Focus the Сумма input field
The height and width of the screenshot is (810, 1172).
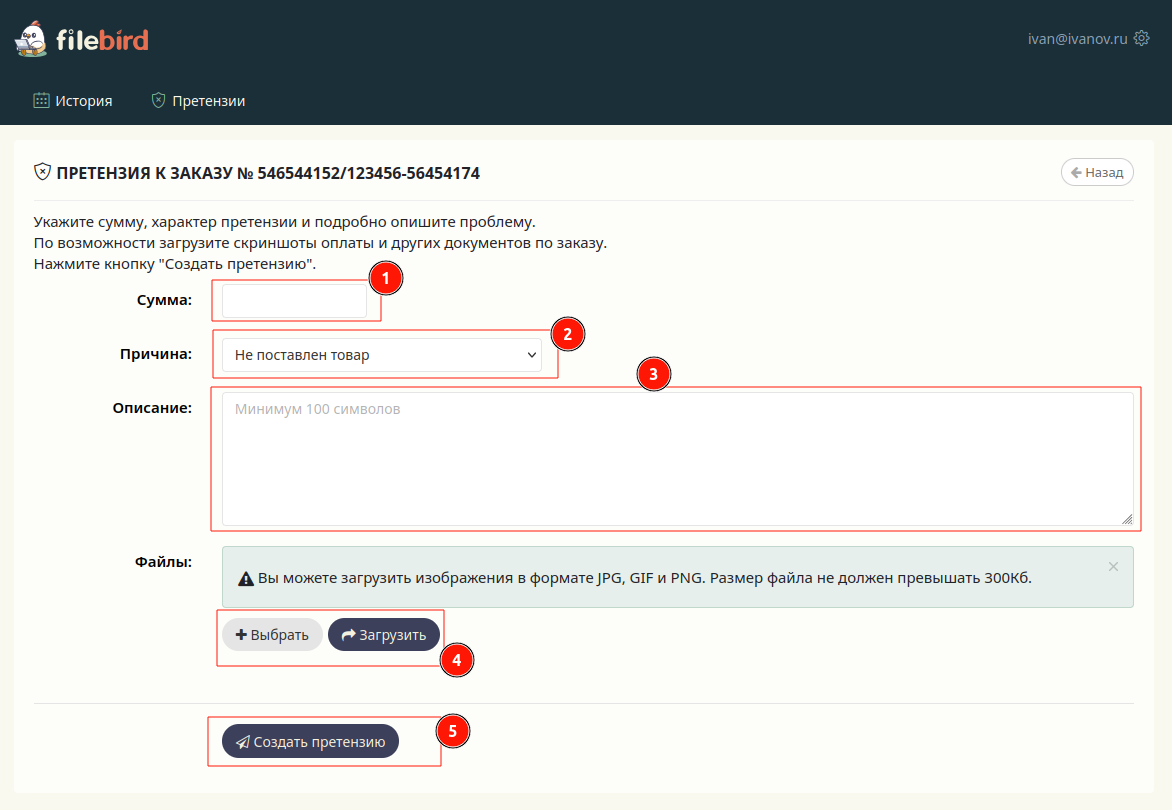pos(294,301)
